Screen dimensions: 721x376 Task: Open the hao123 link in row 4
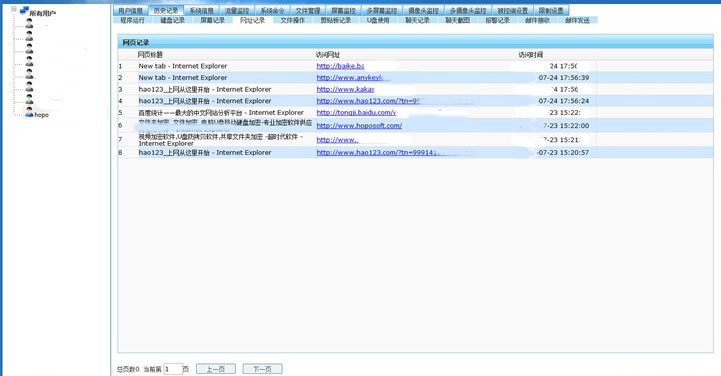pos(367,101)
